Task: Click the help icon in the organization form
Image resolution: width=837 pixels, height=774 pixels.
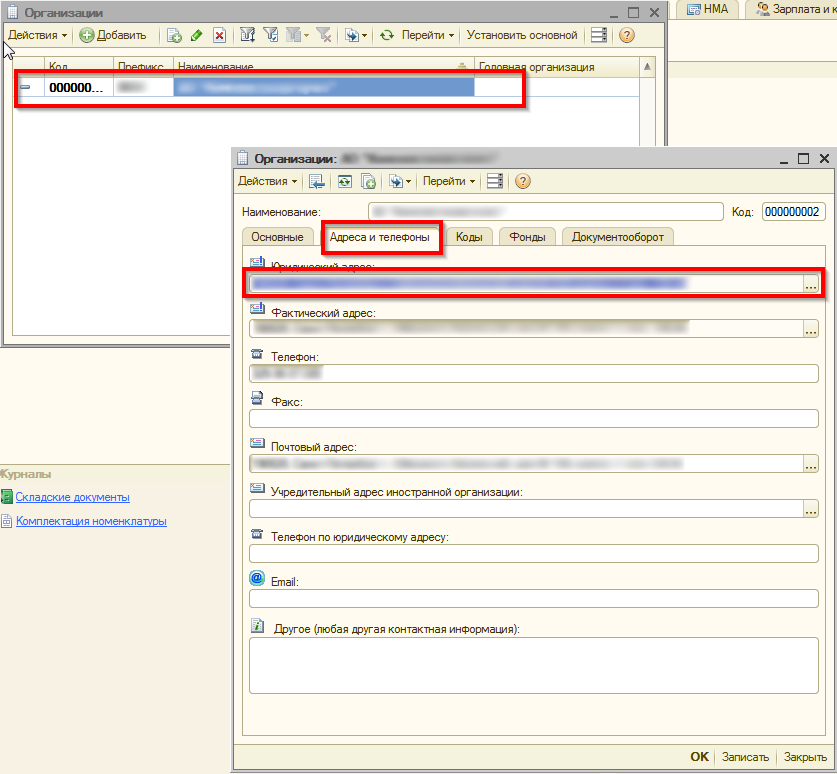Action: pyautogui.click(x=522, y=181)
